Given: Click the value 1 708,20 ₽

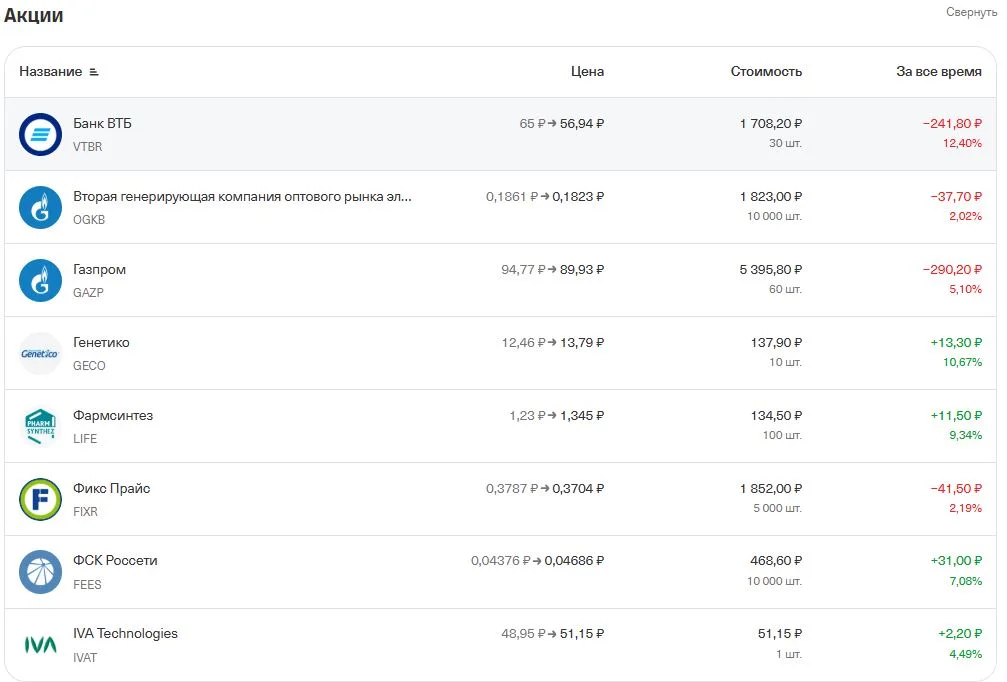Looking at the screenshot, I should (771, 123).
